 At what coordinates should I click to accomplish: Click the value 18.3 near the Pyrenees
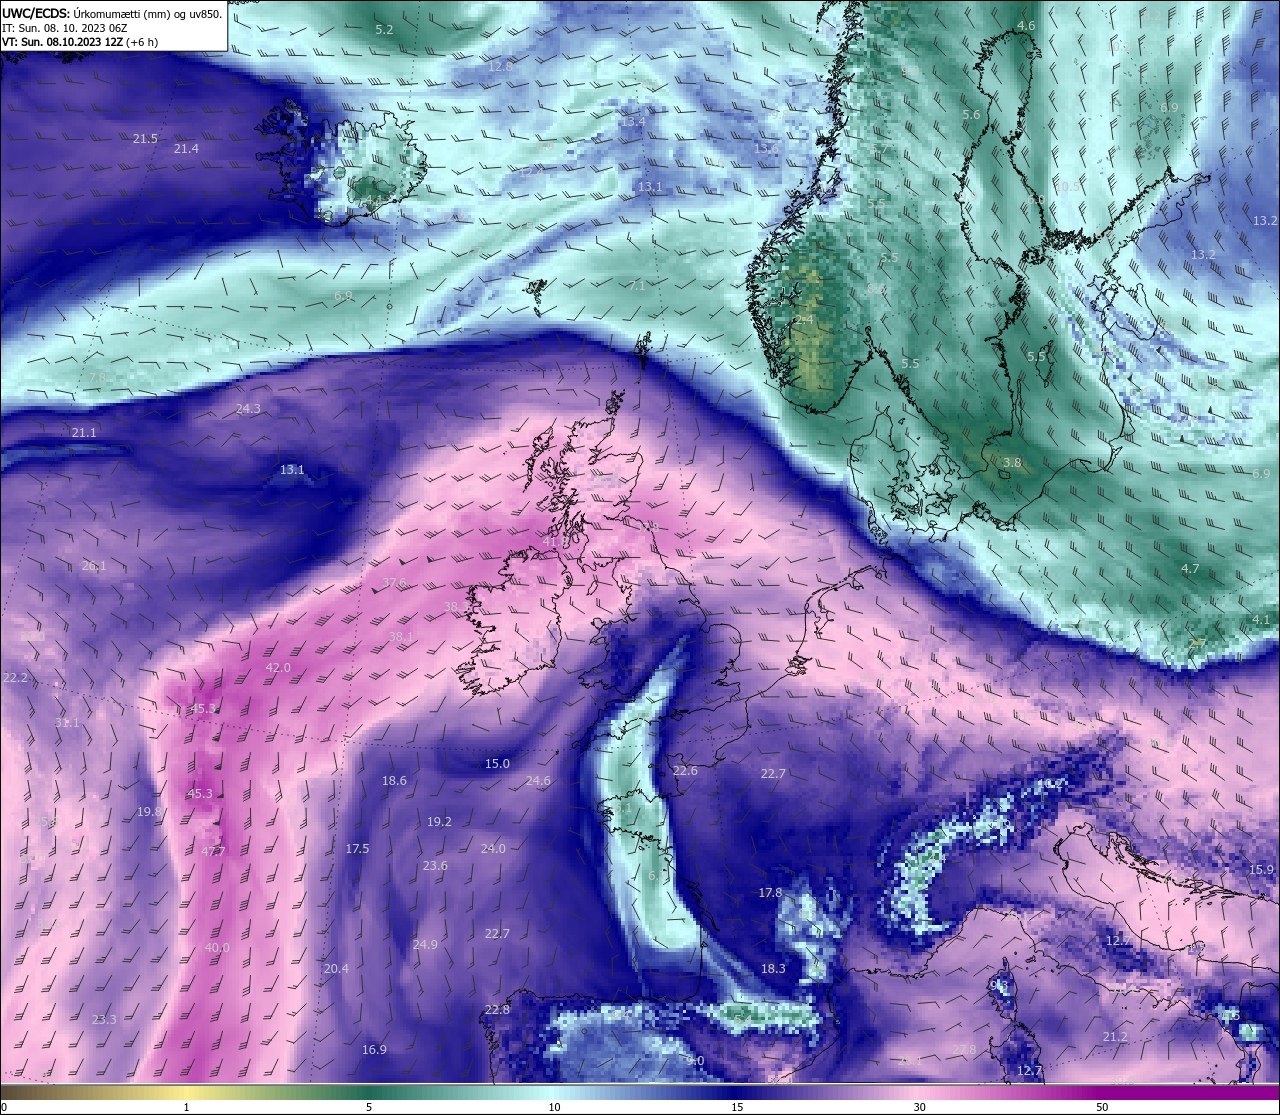[773, 968]
